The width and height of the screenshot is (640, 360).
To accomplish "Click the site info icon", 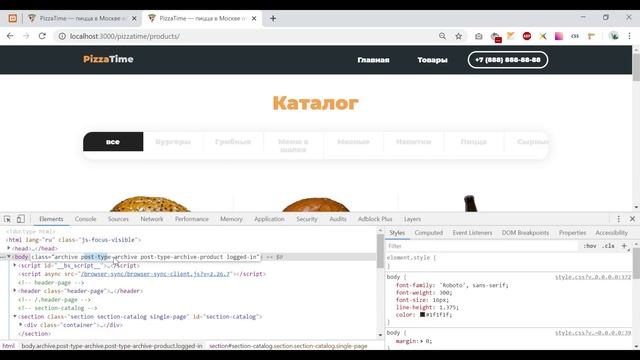I will 62,36.
